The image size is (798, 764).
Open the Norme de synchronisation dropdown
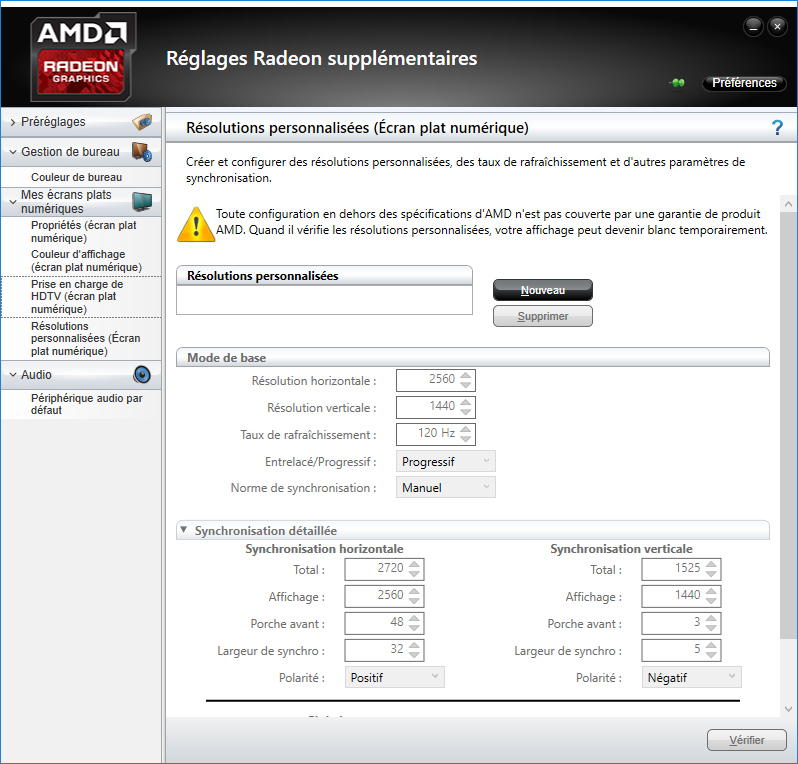pyautogui.click(x=446, y=488)
